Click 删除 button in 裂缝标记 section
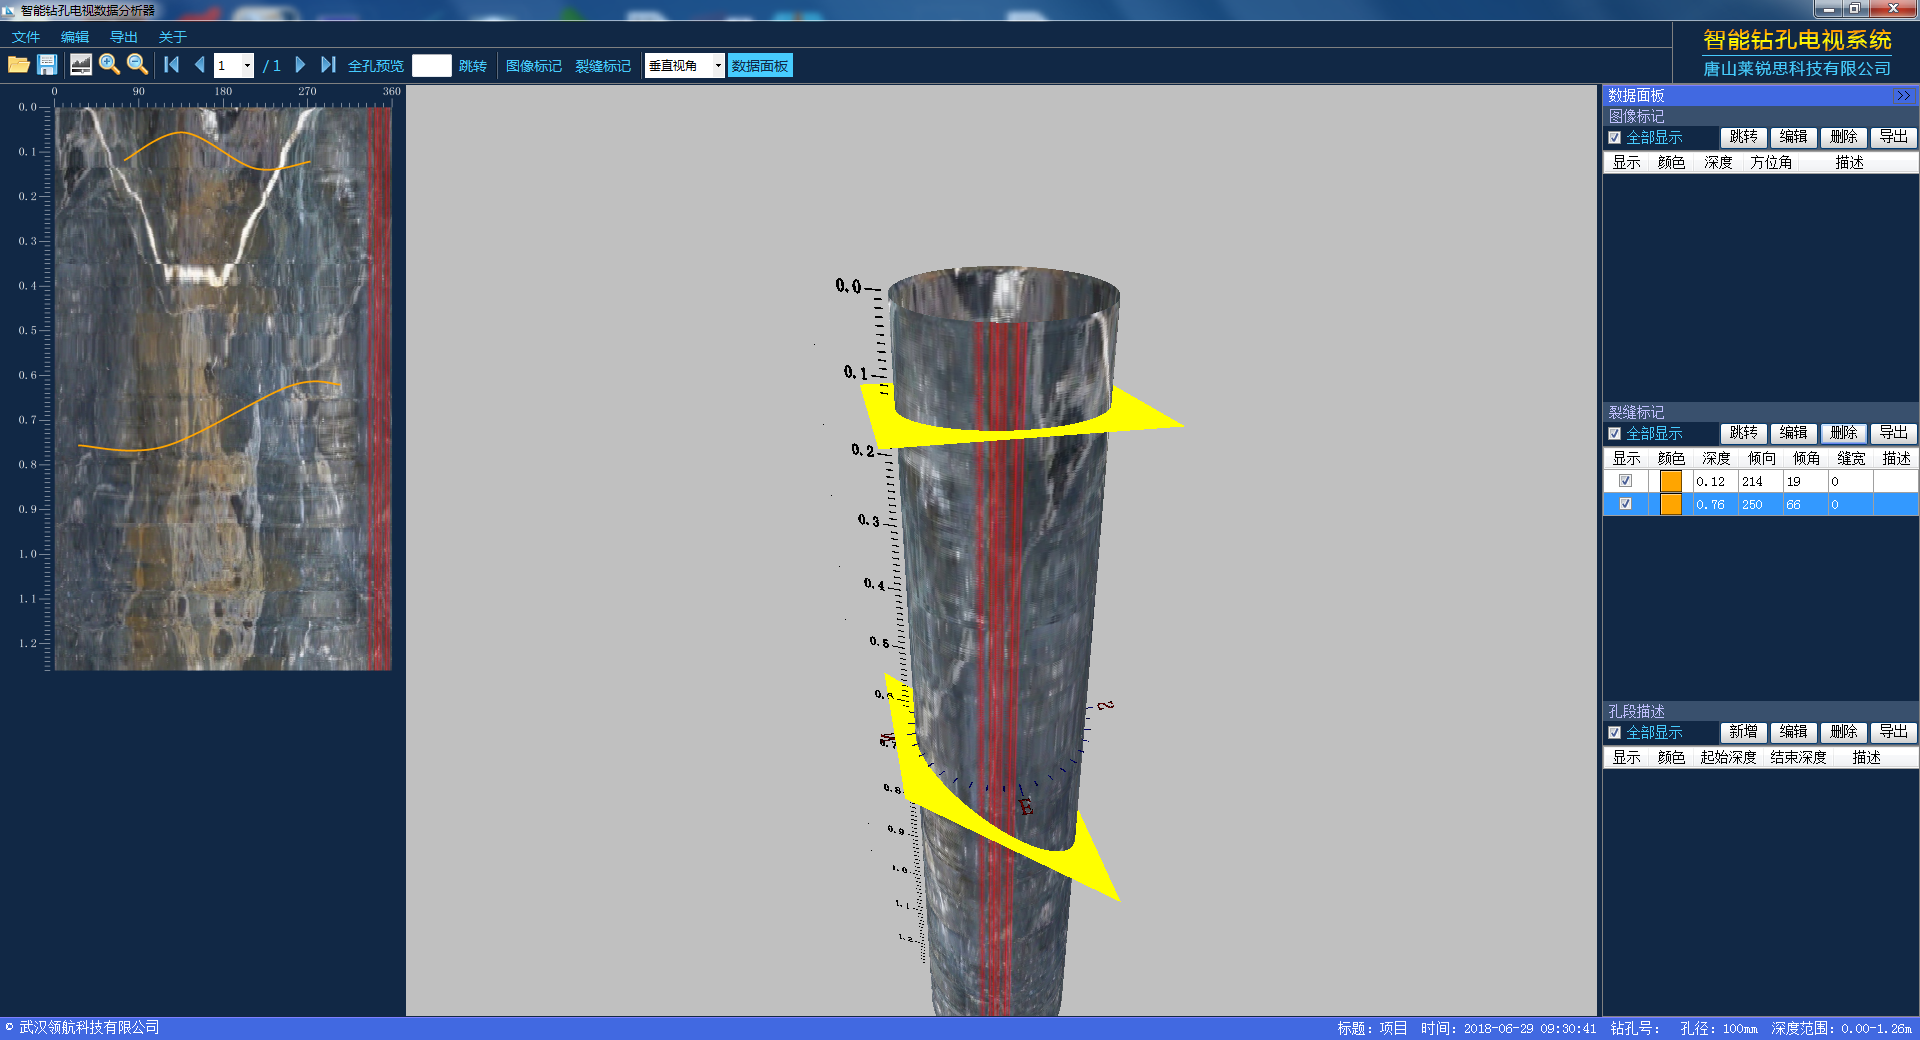The height and width of the screenshot is (1040, 1920). (x=1843, y=433)
